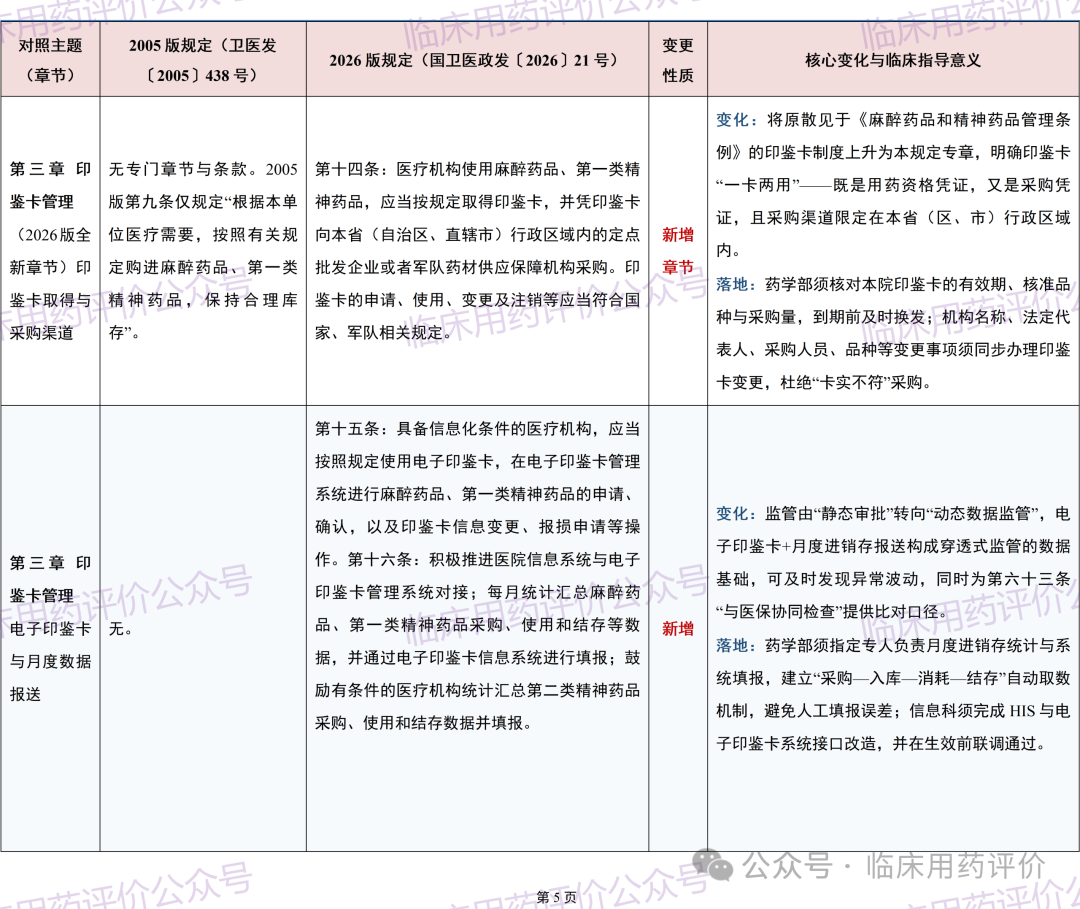Click the first row's blue '变化：' label
Screen dimensions: 1080x909
coord(736,120)
